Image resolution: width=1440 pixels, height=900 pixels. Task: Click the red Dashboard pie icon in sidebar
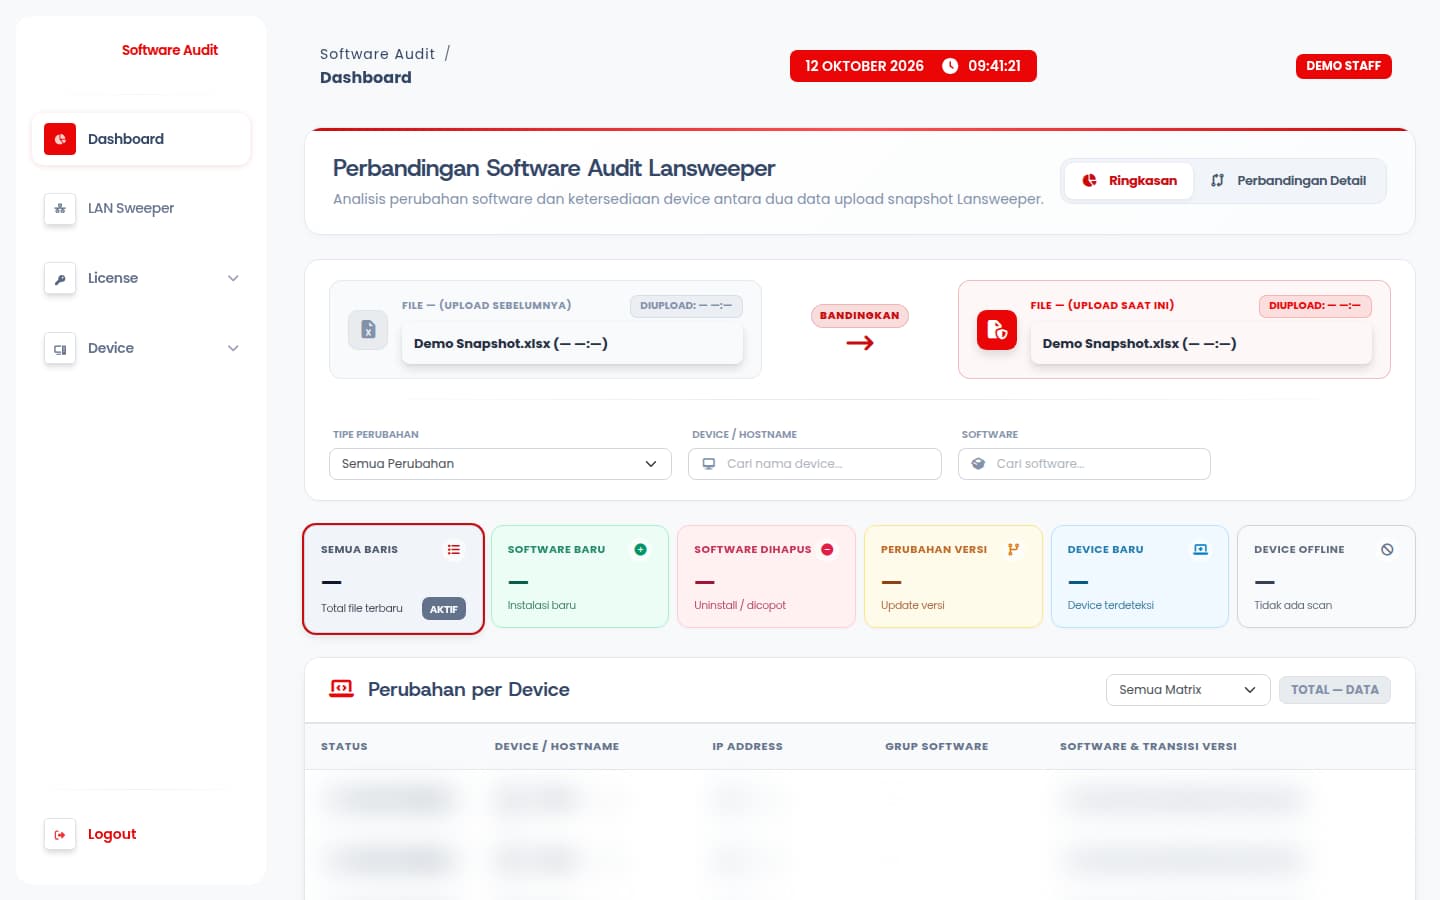click(60, 139)
